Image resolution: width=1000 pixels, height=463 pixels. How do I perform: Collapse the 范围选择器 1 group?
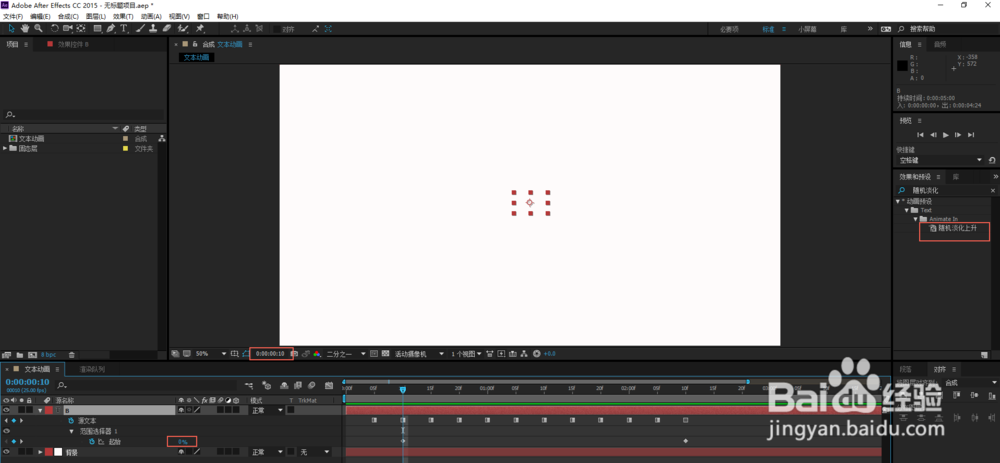click(71, 431)
